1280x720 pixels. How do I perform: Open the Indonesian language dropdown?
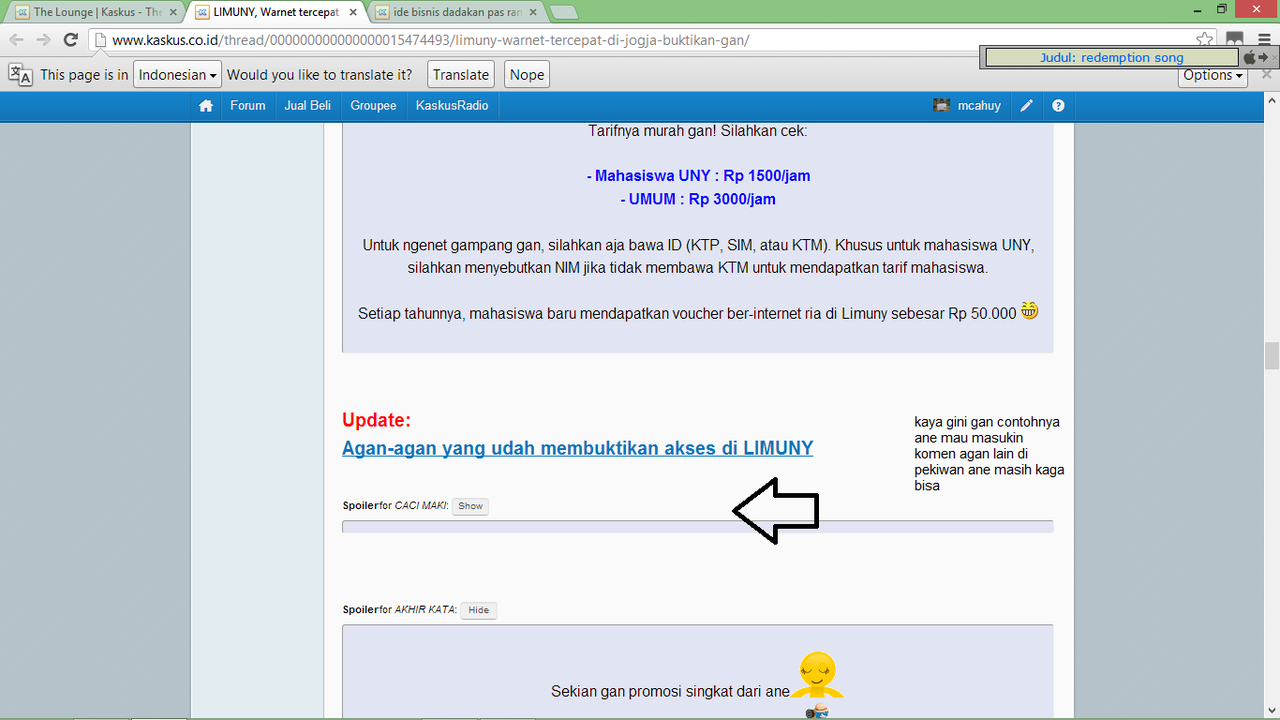[177, 75]
